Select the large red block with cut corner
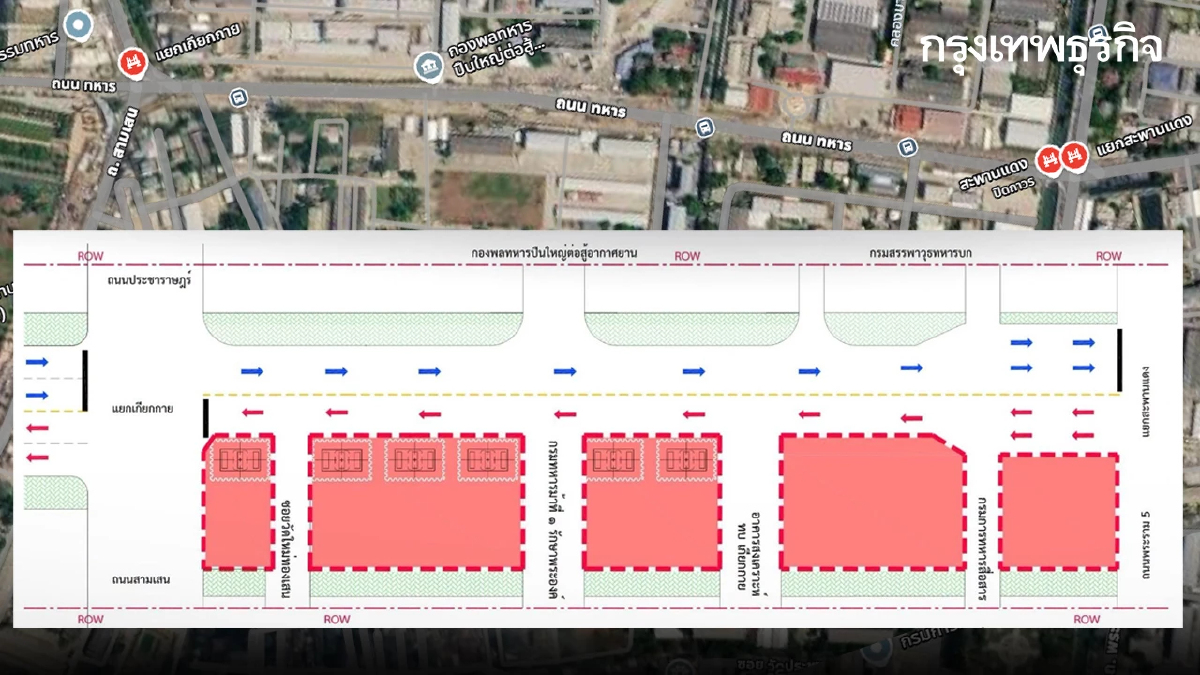The width and height of the screenshot is (1200, 675). pos(873,501)
